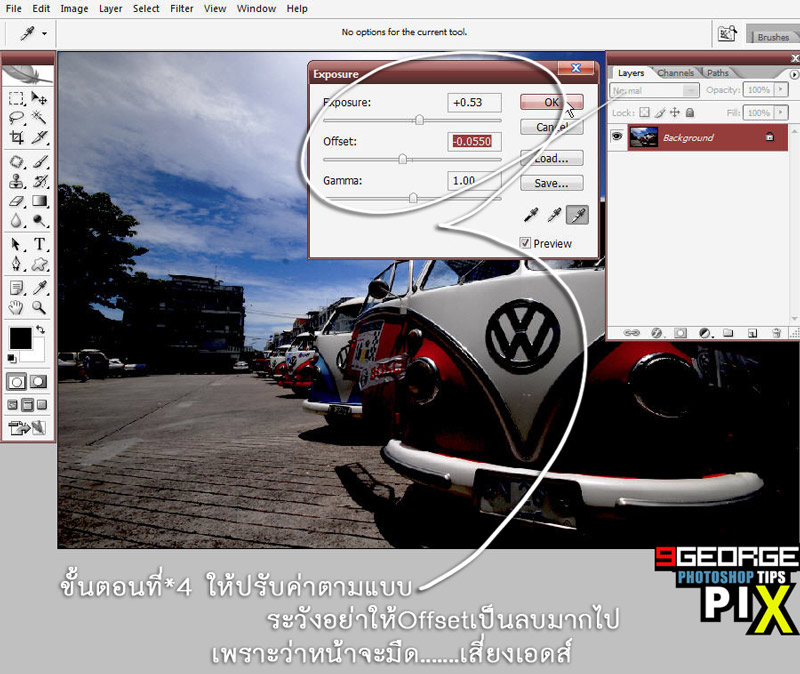Pick the Lasso tool
The image size is (800, 674).
click(x=16, y=118)
